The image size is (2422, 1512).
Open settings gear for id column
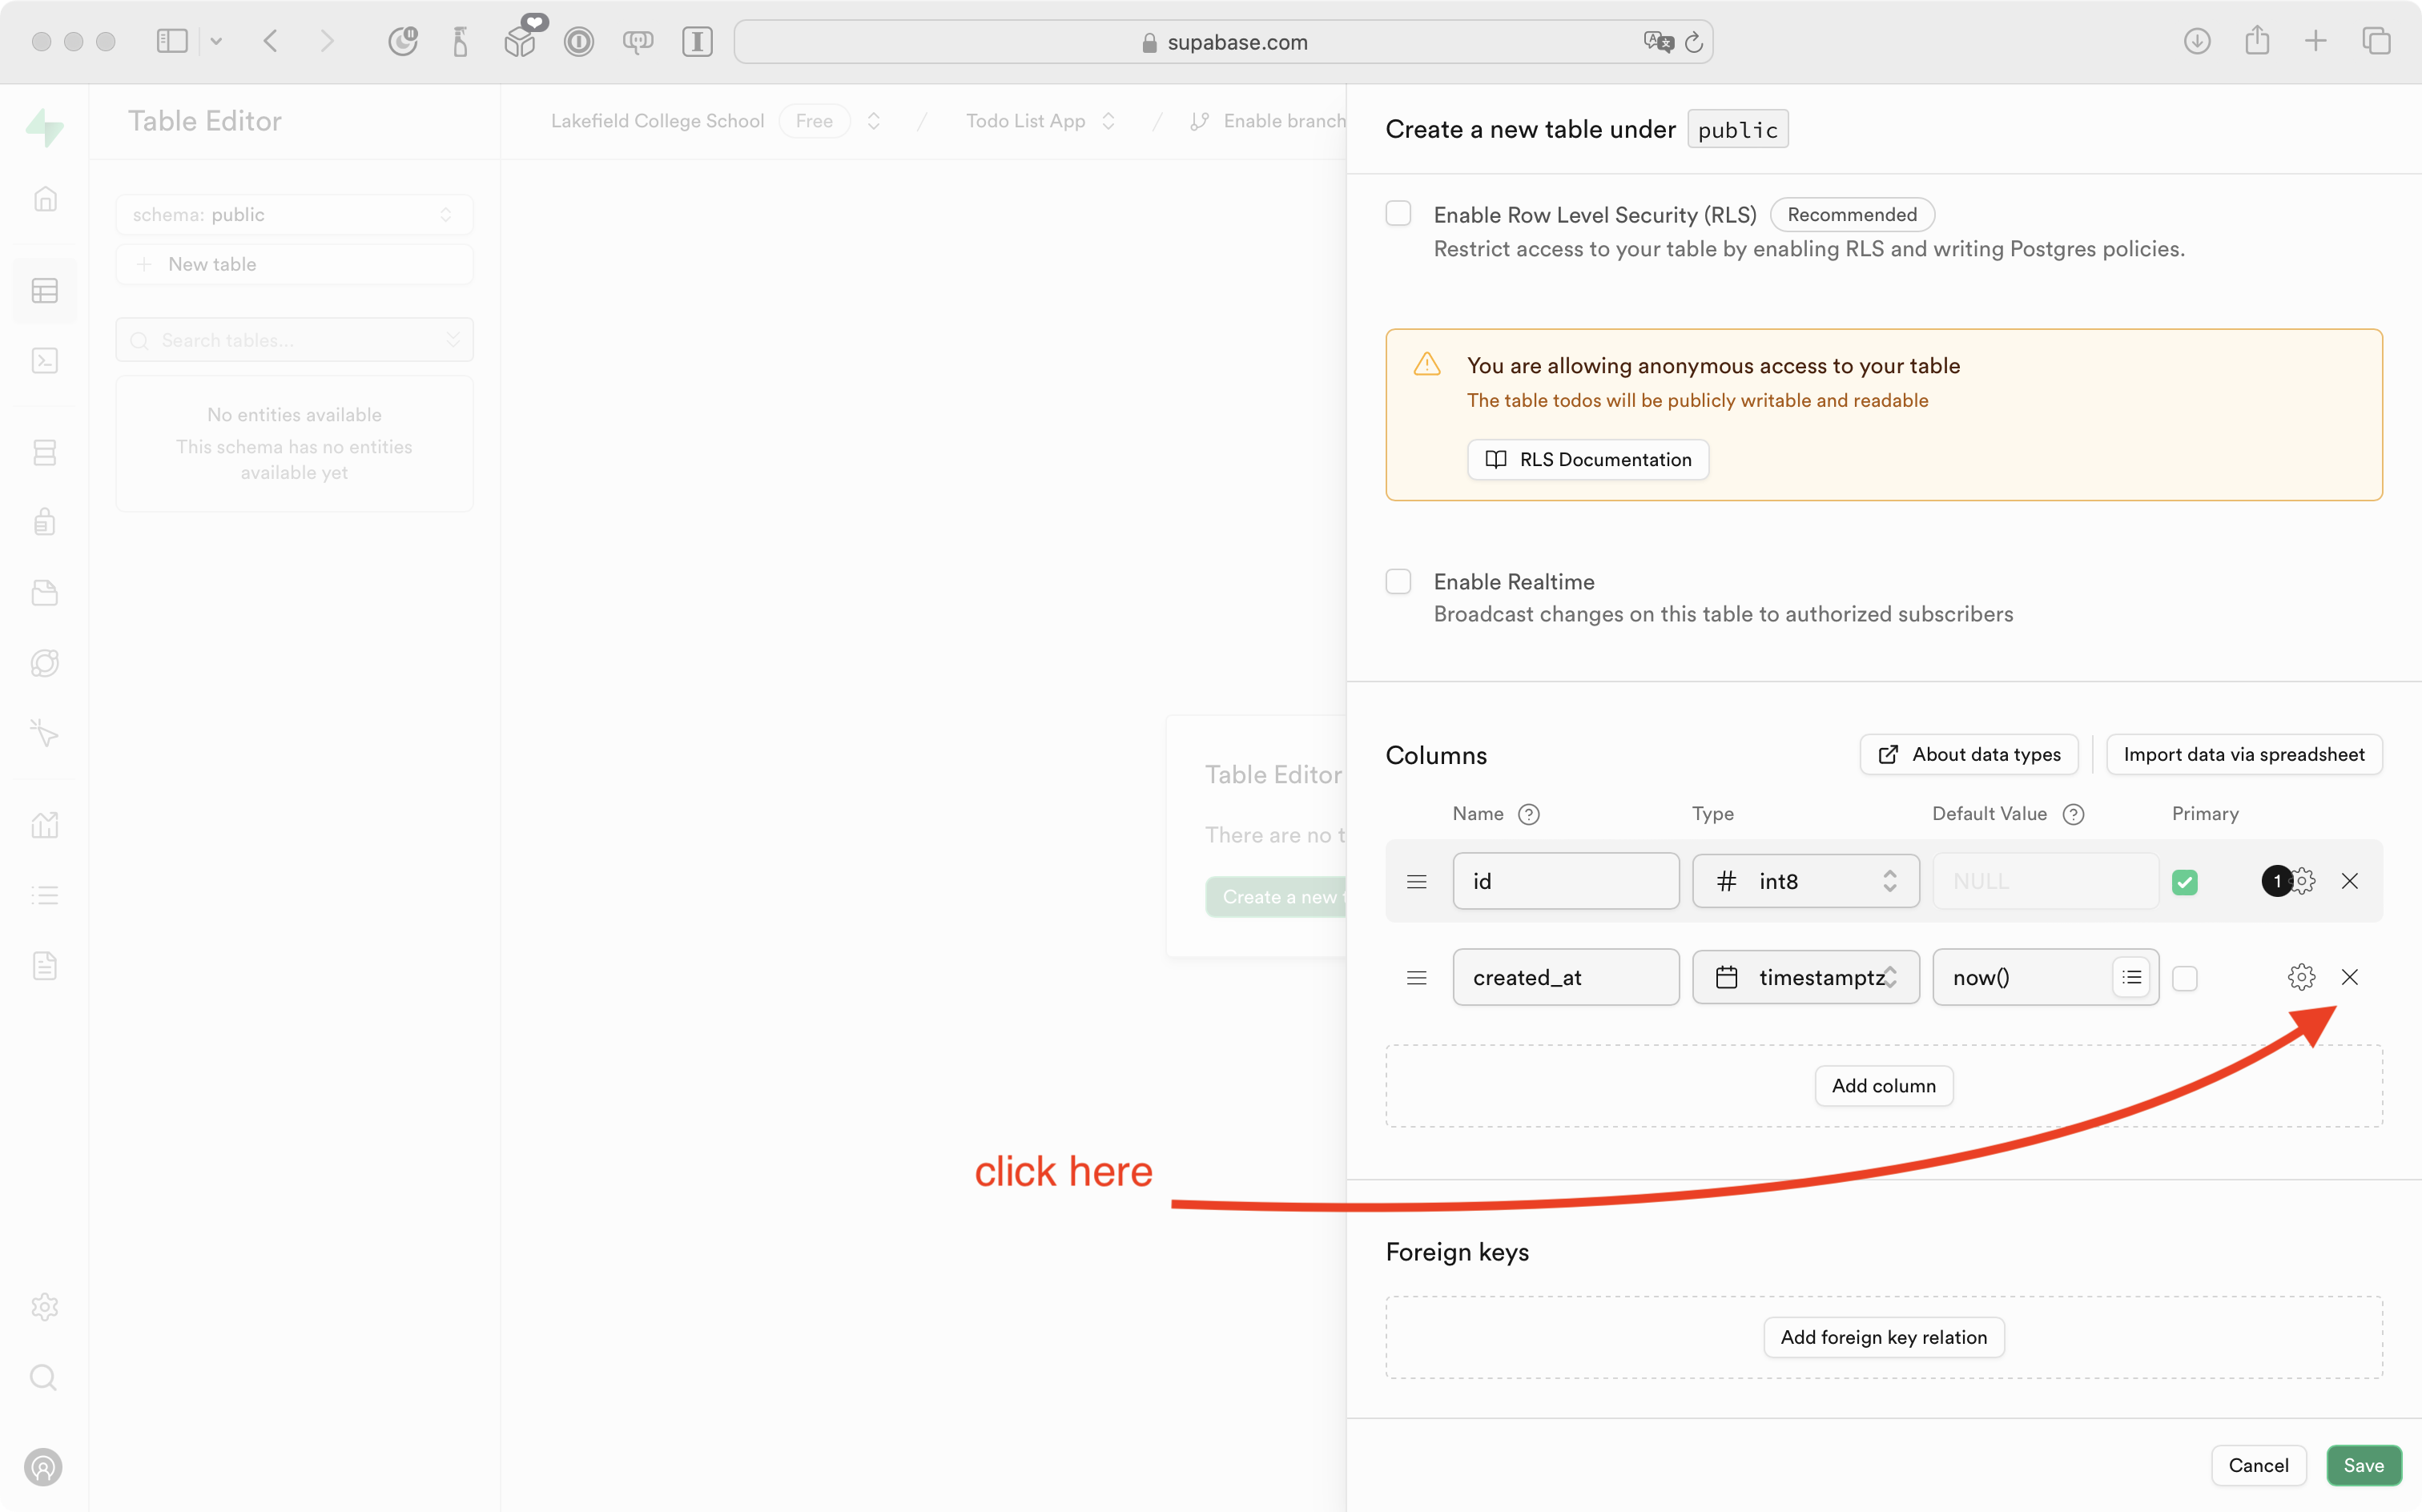coord(2303,881)
